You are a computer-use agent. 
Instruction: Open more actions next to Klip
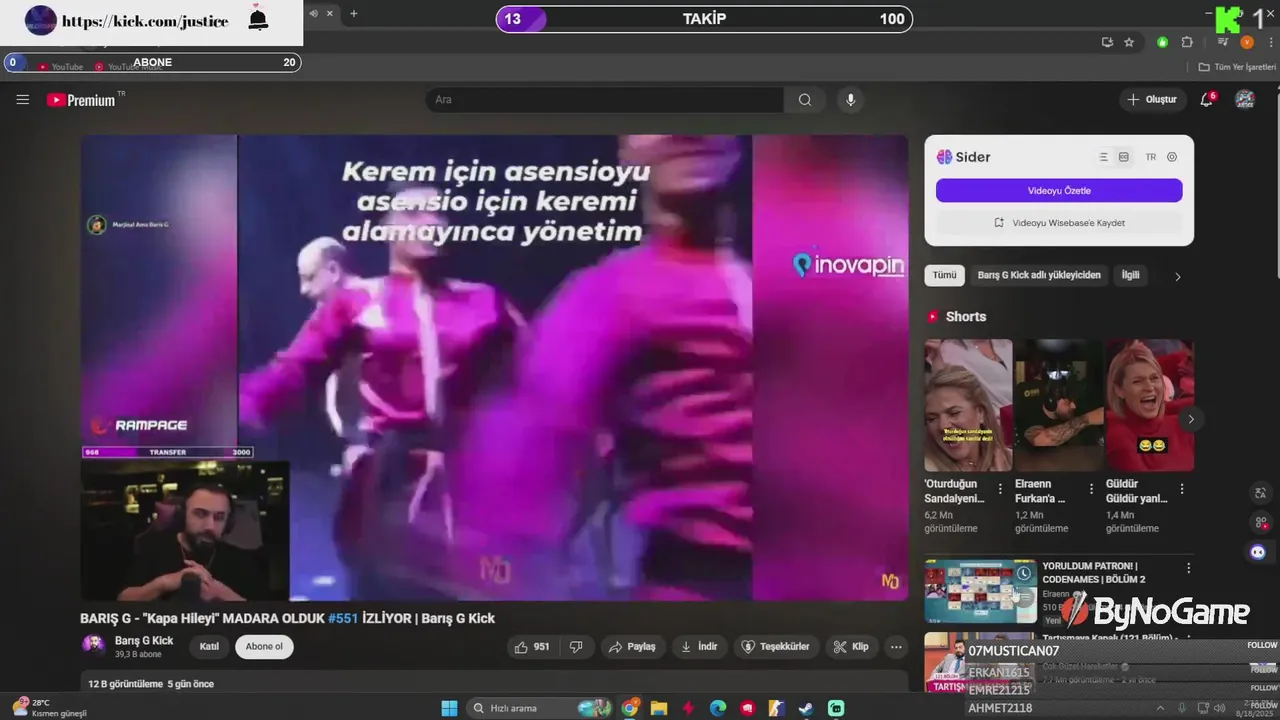[896, 647]
